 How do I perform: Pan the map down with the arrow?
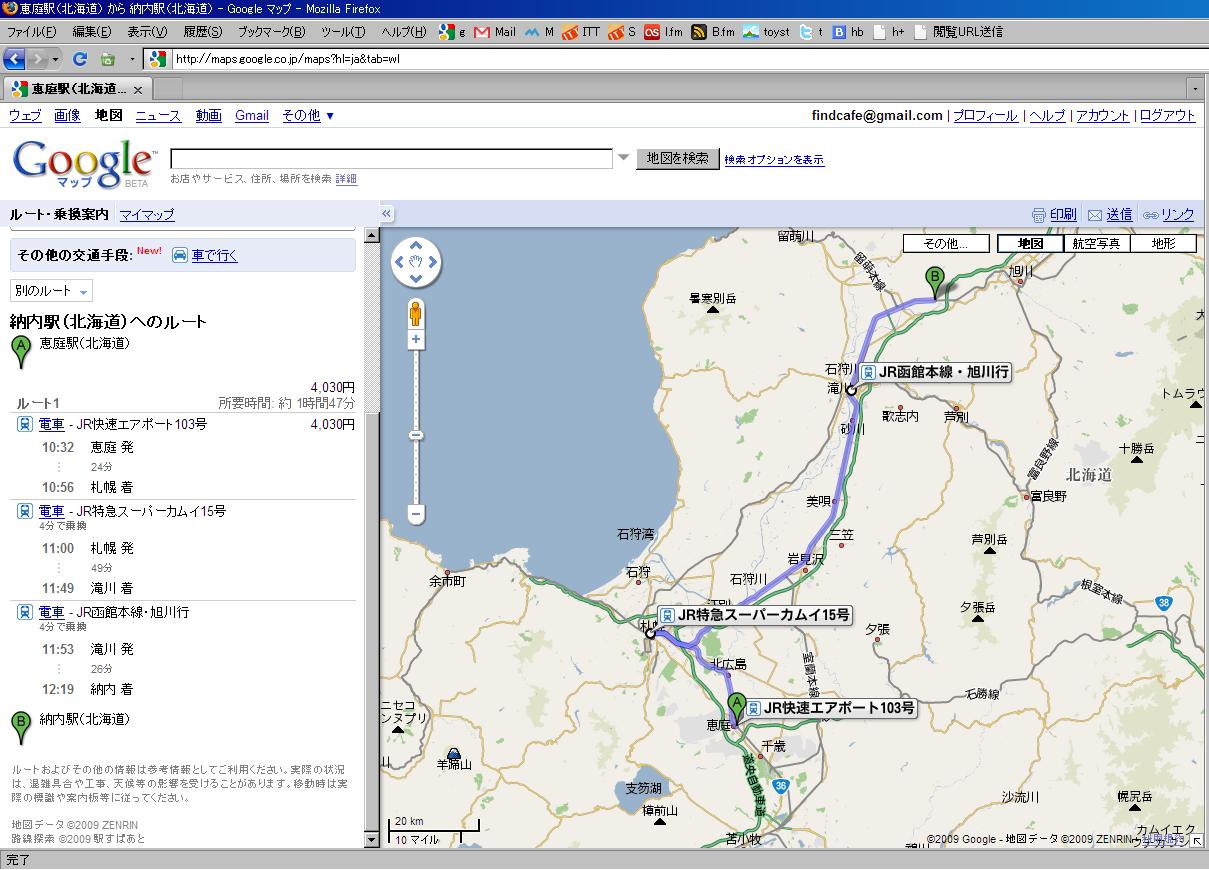(416, 278)
